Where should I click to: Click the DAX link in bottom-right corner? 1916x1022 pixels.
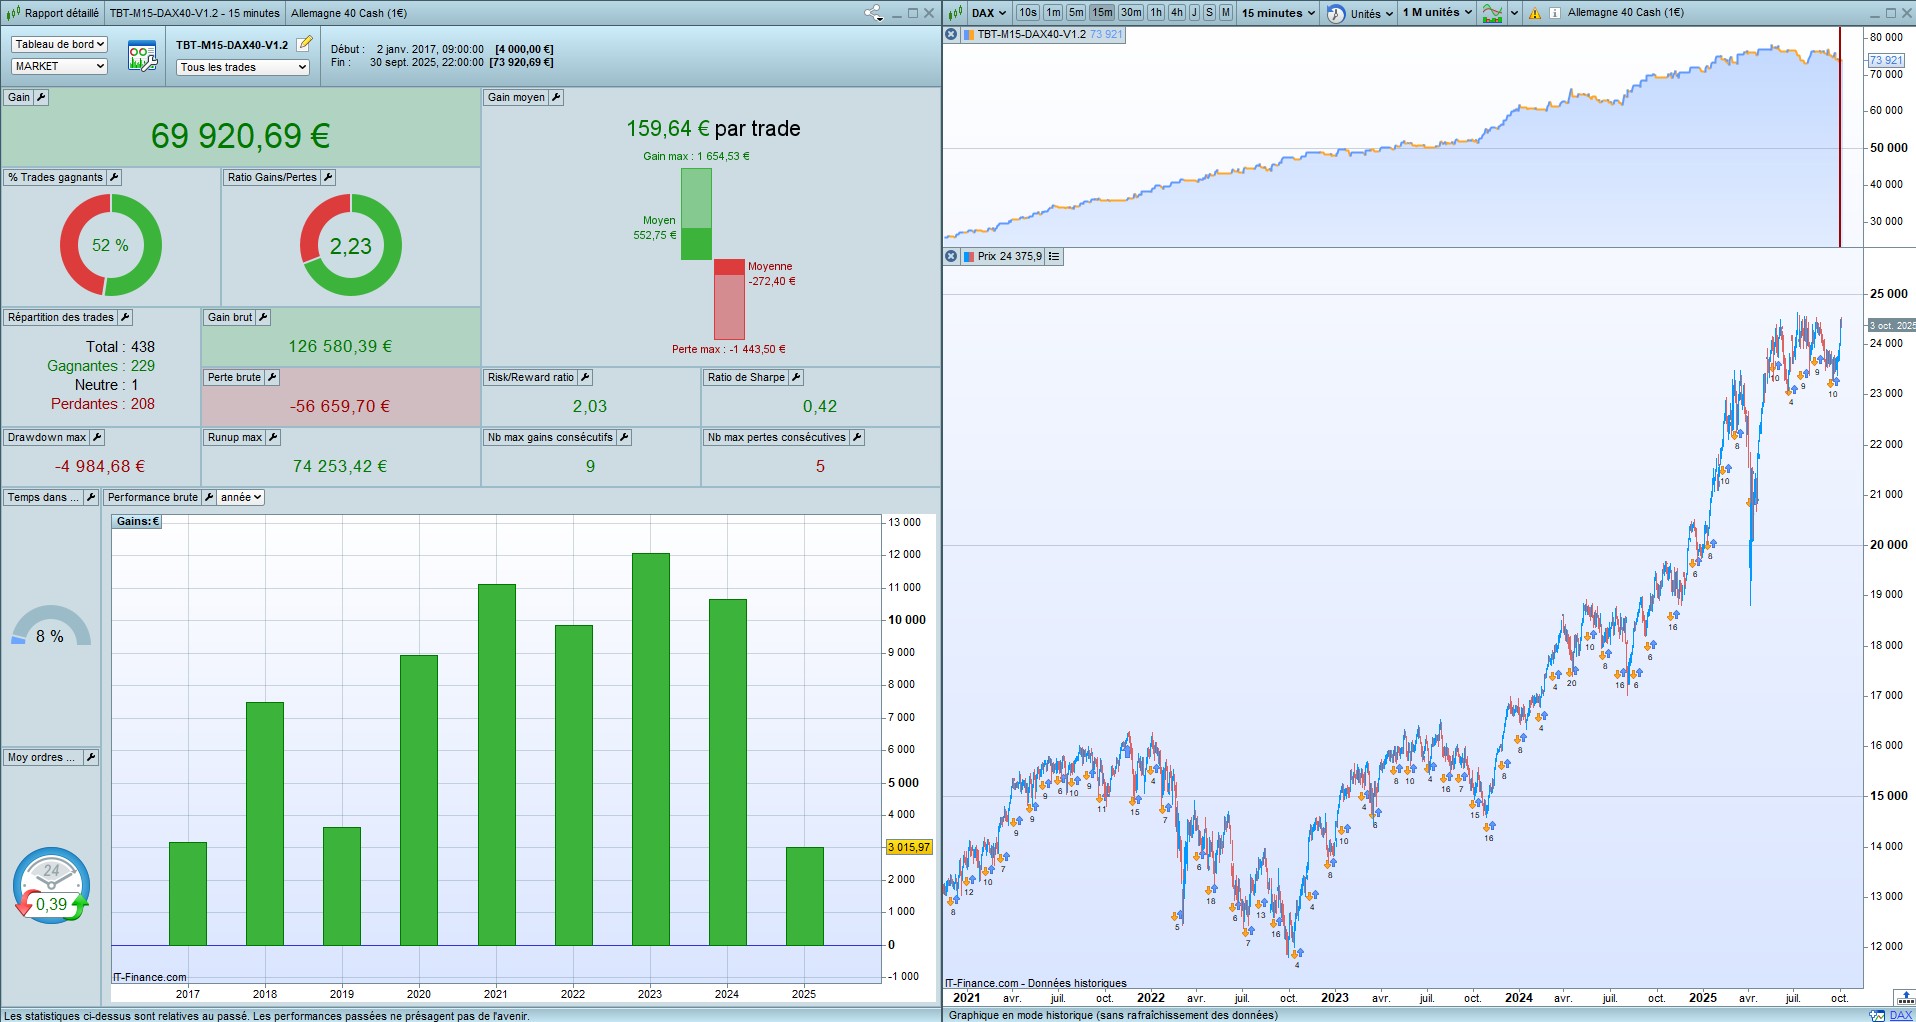[1900, 1015]
